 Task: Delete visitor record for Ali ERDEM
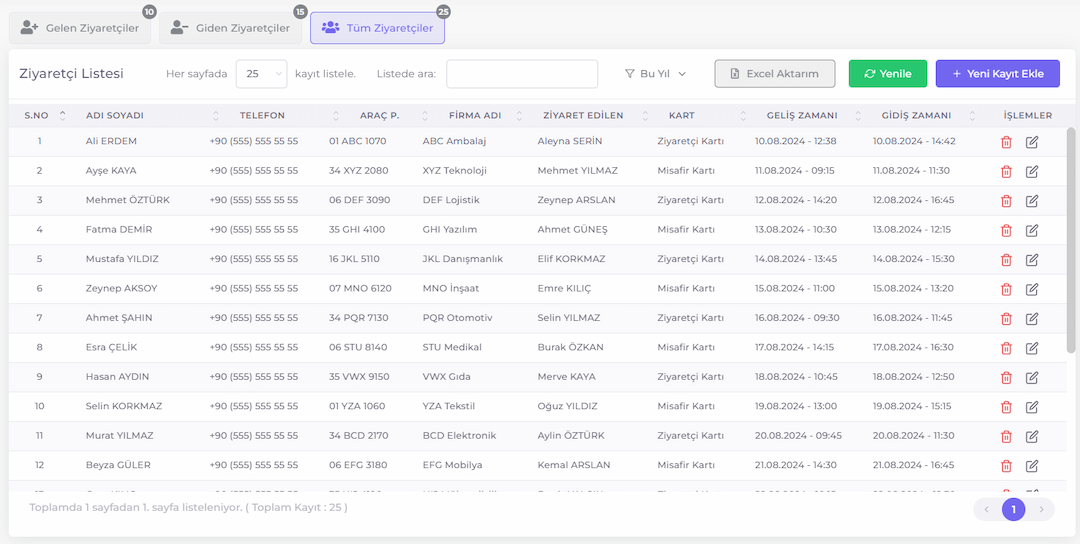point(1006,142)
